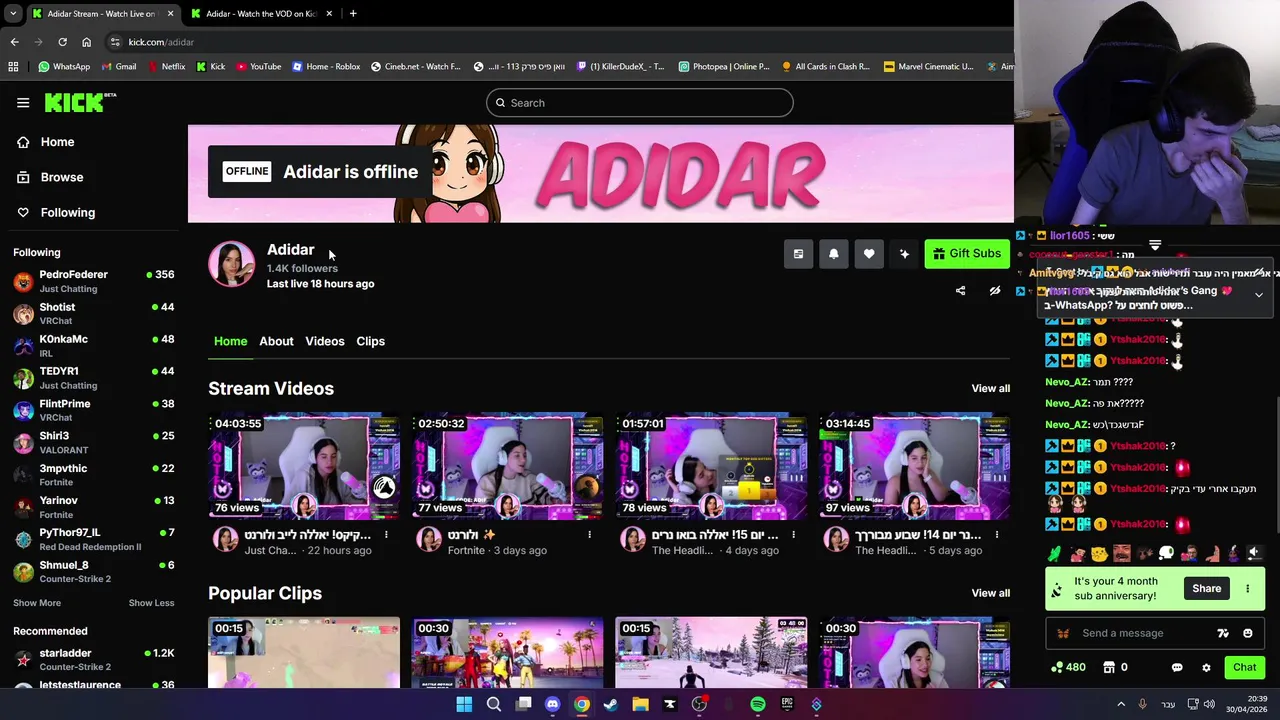Open the Windows Start menu
Image resolution: width=1280 pixels, height=720 pixels.
point(464,704)
